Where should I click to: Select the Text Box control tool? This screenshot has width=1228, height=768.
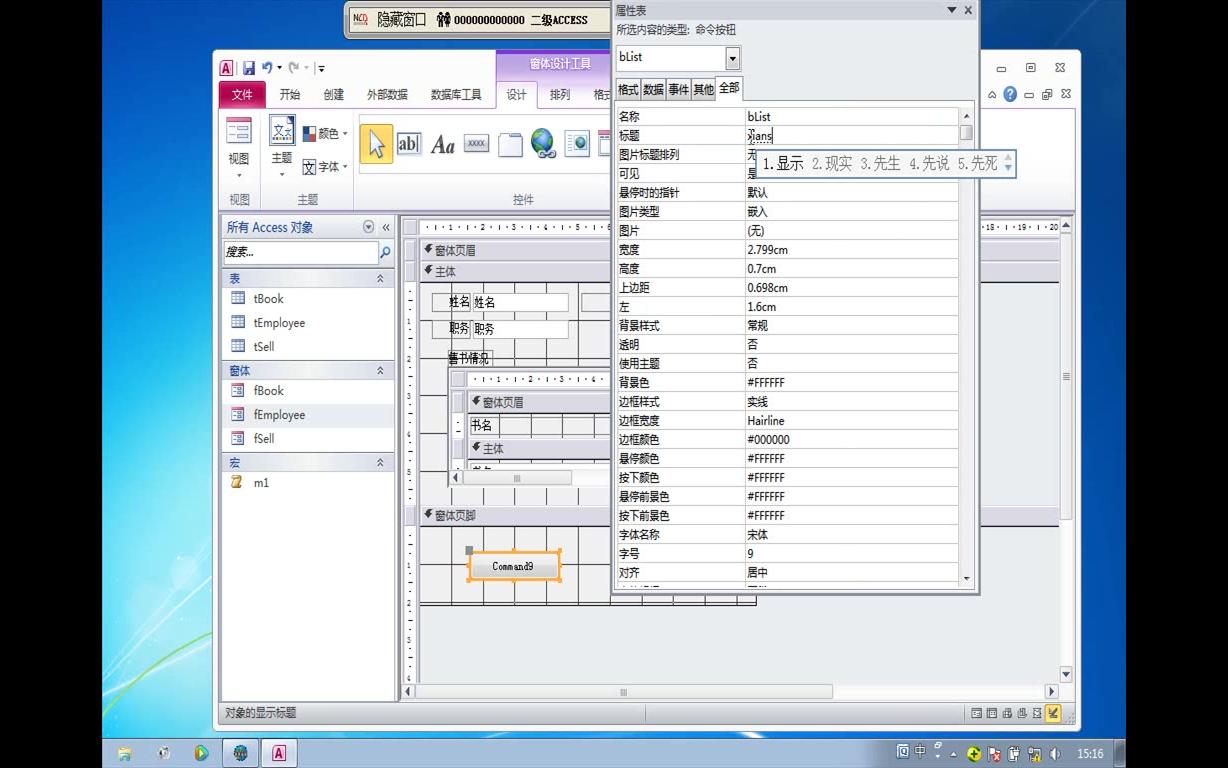point(409,143)
